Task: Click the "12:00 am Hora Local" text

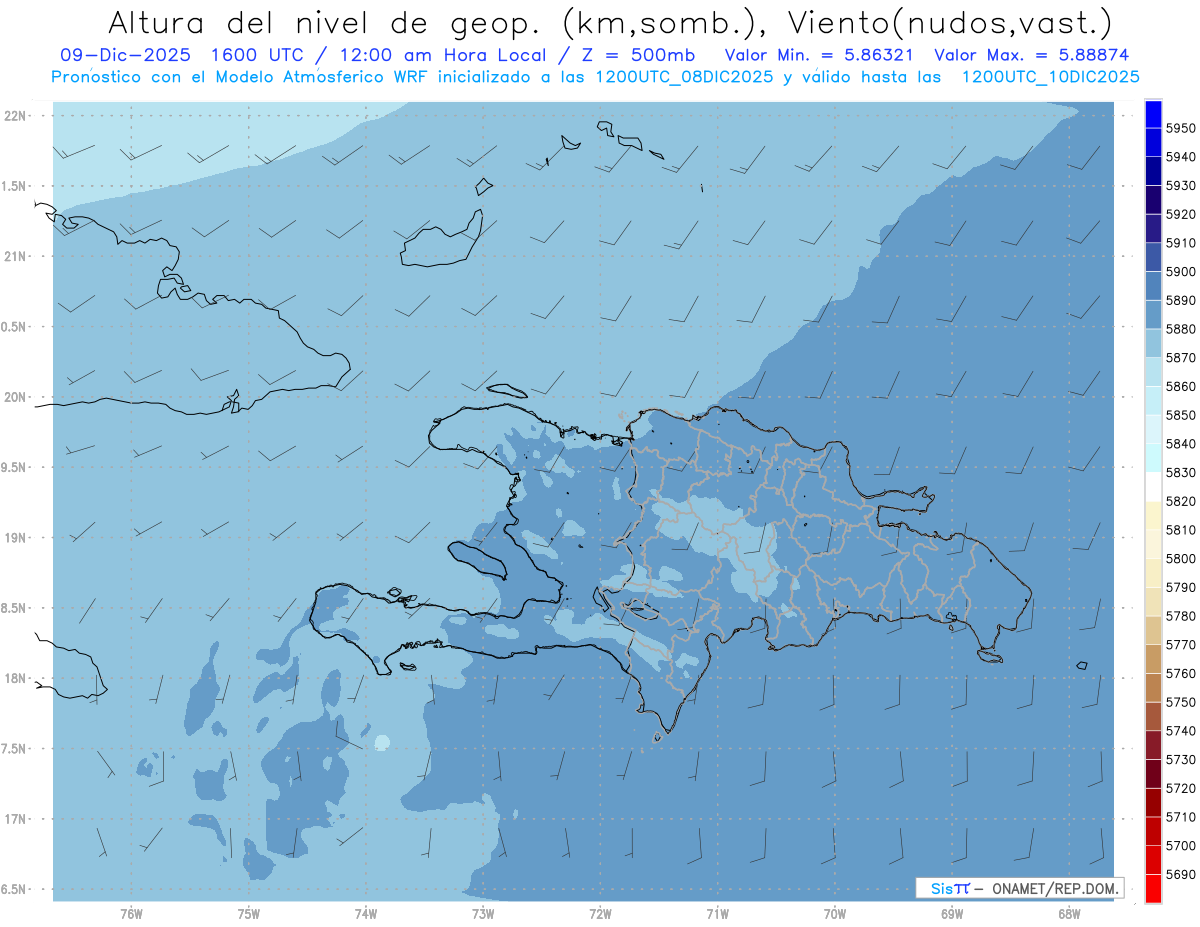Action: tap(440, 55)
